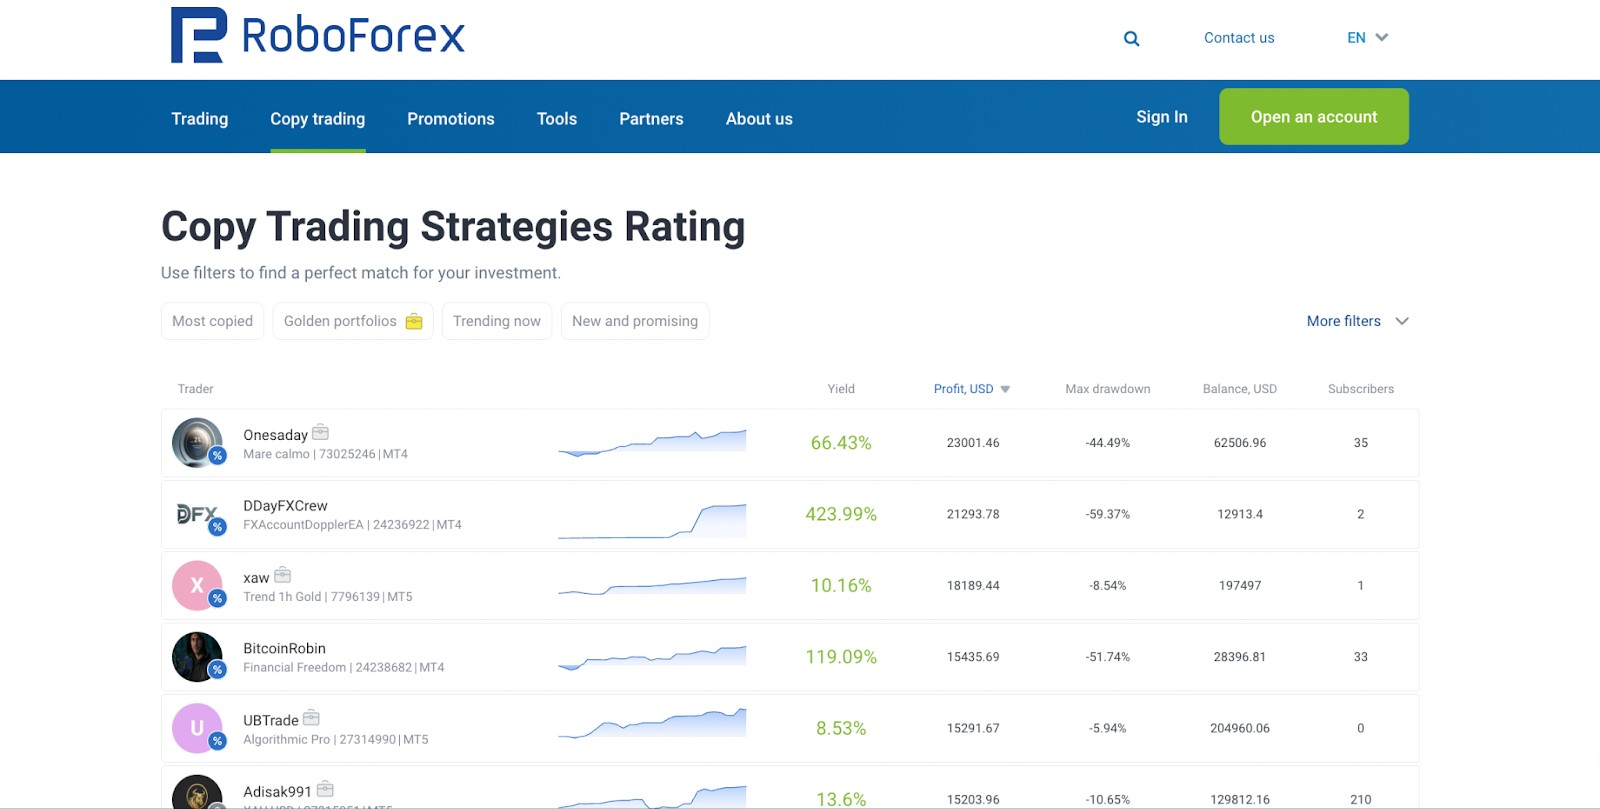Open the Copy trading menu
The image size is (1600, 809).
[x=318, y=118]
